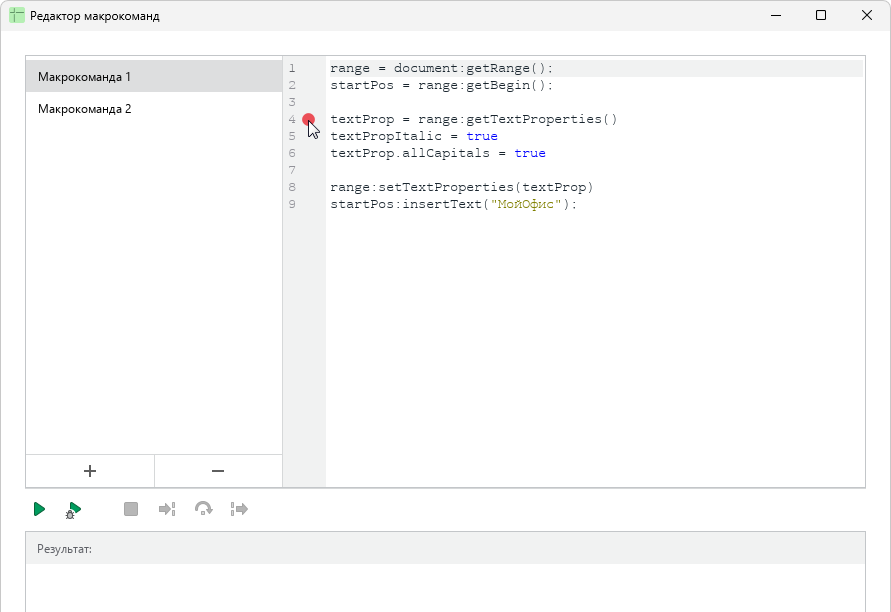Screen dimensions: 891x612
Task: Click line number 1 in the gutter
Action: click(292, 68)
